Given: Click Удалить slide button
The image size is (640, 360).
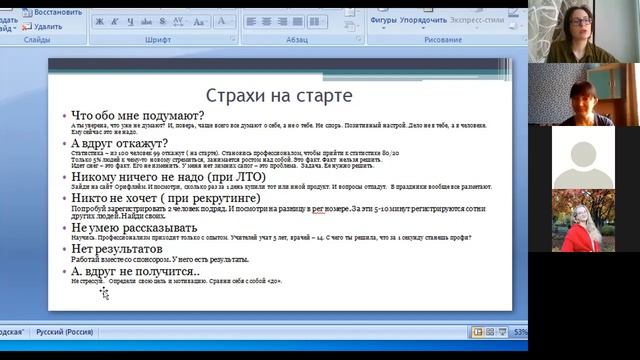Looking at the screenshot, I should coord(42,27).
